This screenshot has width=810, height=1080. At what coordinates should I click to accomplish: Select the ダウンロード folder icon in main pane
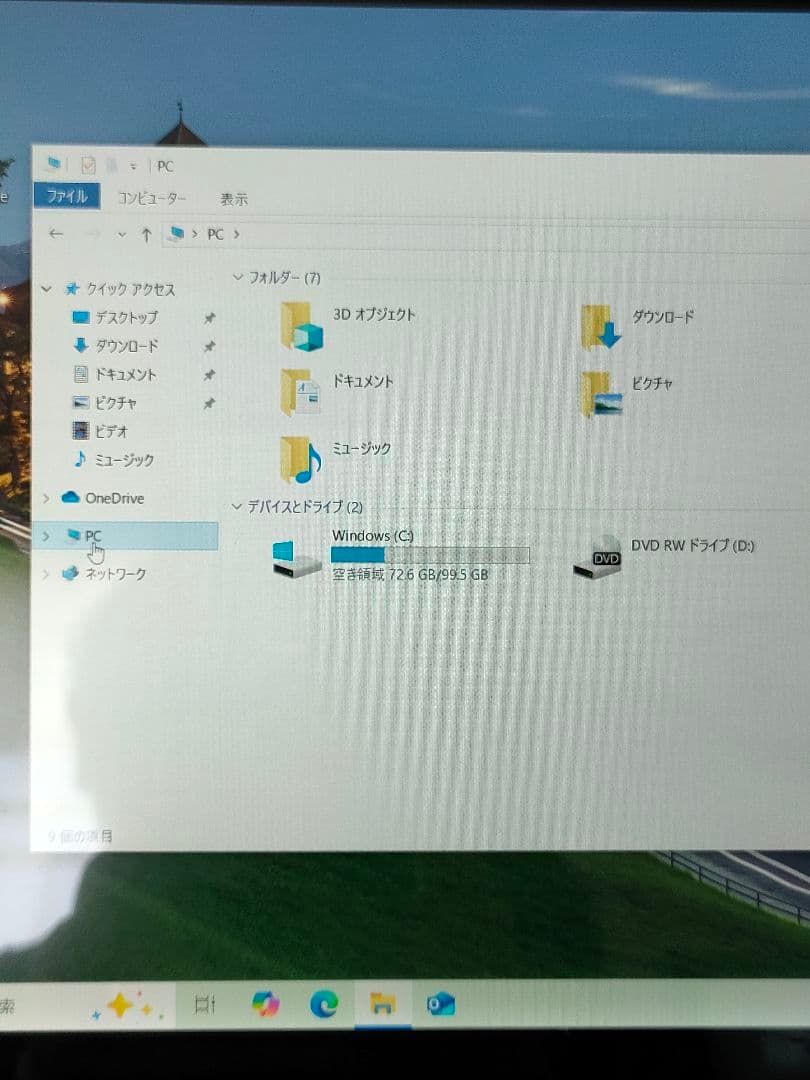601,326
